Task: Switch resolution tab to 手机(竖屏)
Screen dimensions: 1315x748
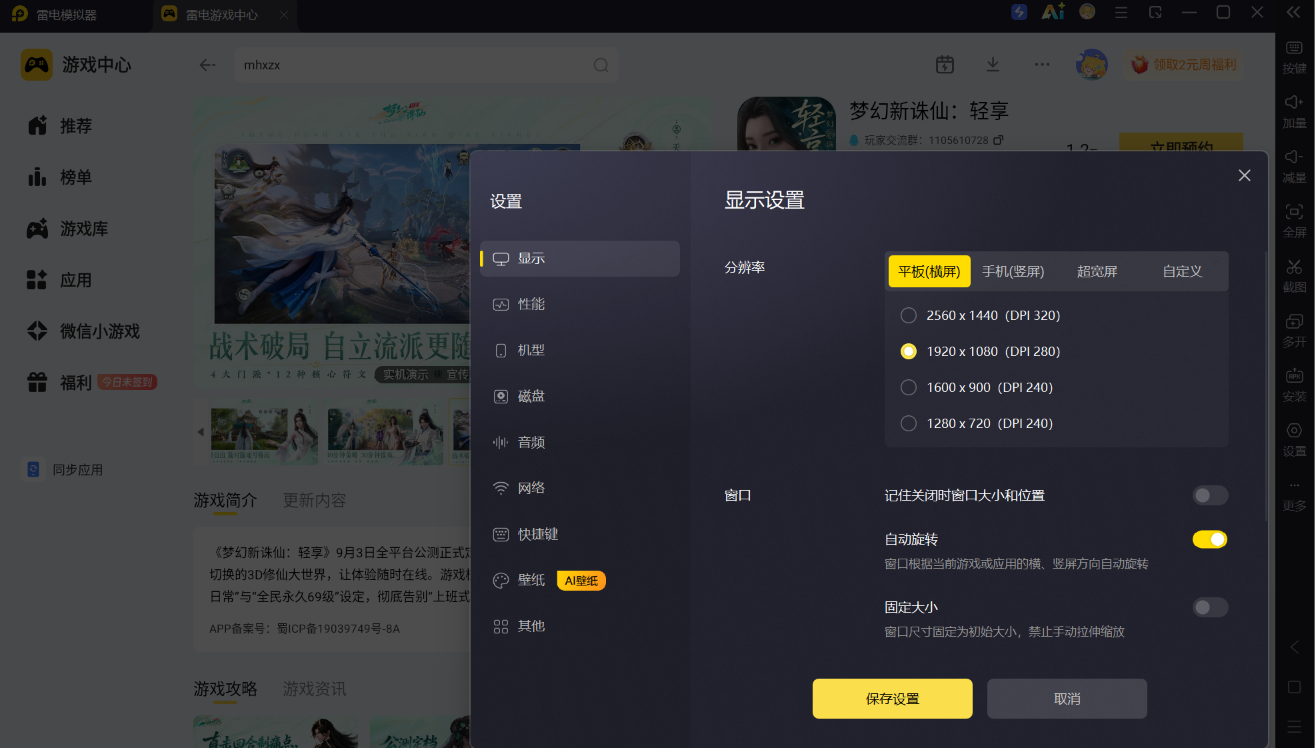Action: click(1013, 271)
